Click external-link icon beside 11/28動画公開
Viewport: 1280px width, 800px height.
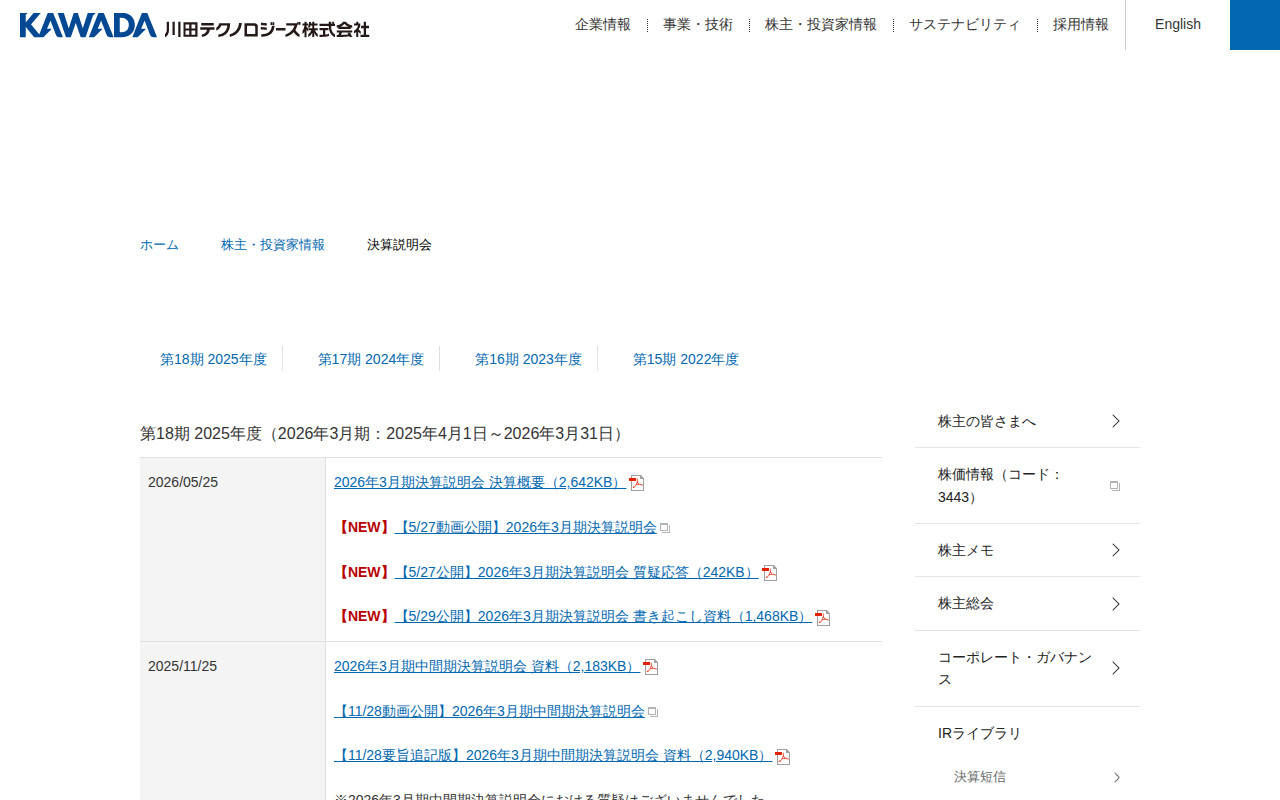point(653,712)
